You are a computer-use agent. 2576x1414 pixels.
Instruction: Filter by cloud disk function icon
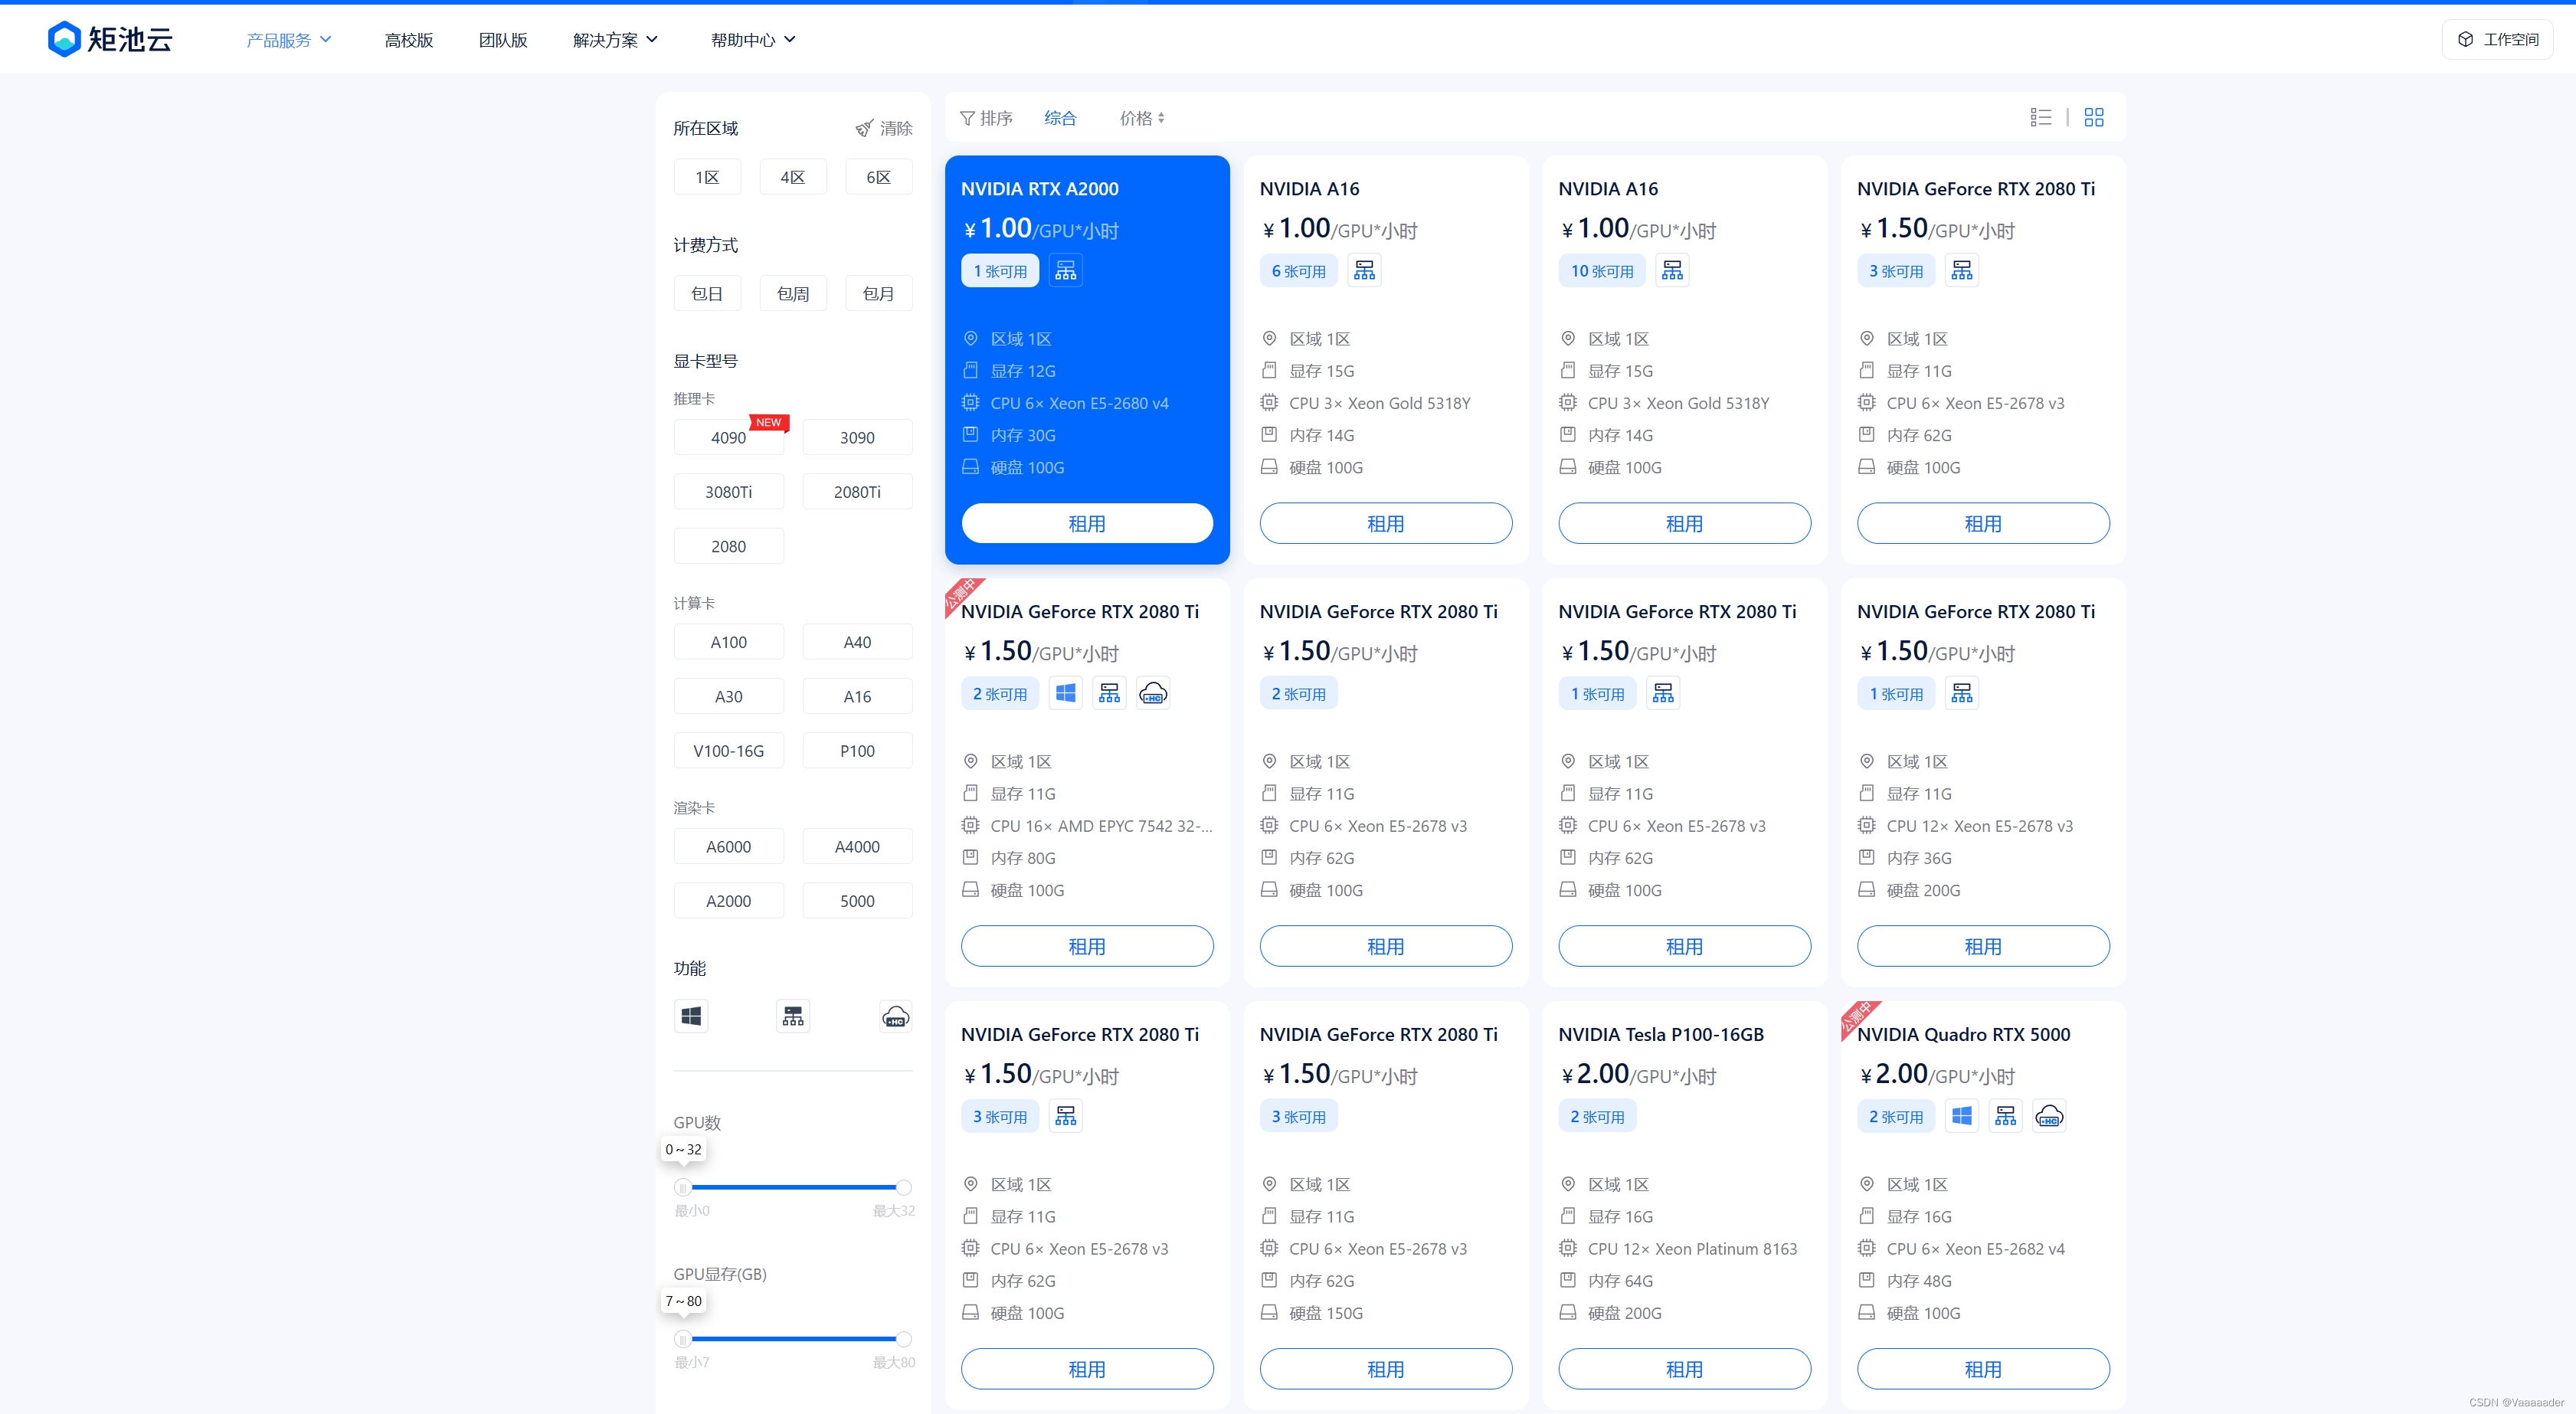click(x=895, y=1017)
